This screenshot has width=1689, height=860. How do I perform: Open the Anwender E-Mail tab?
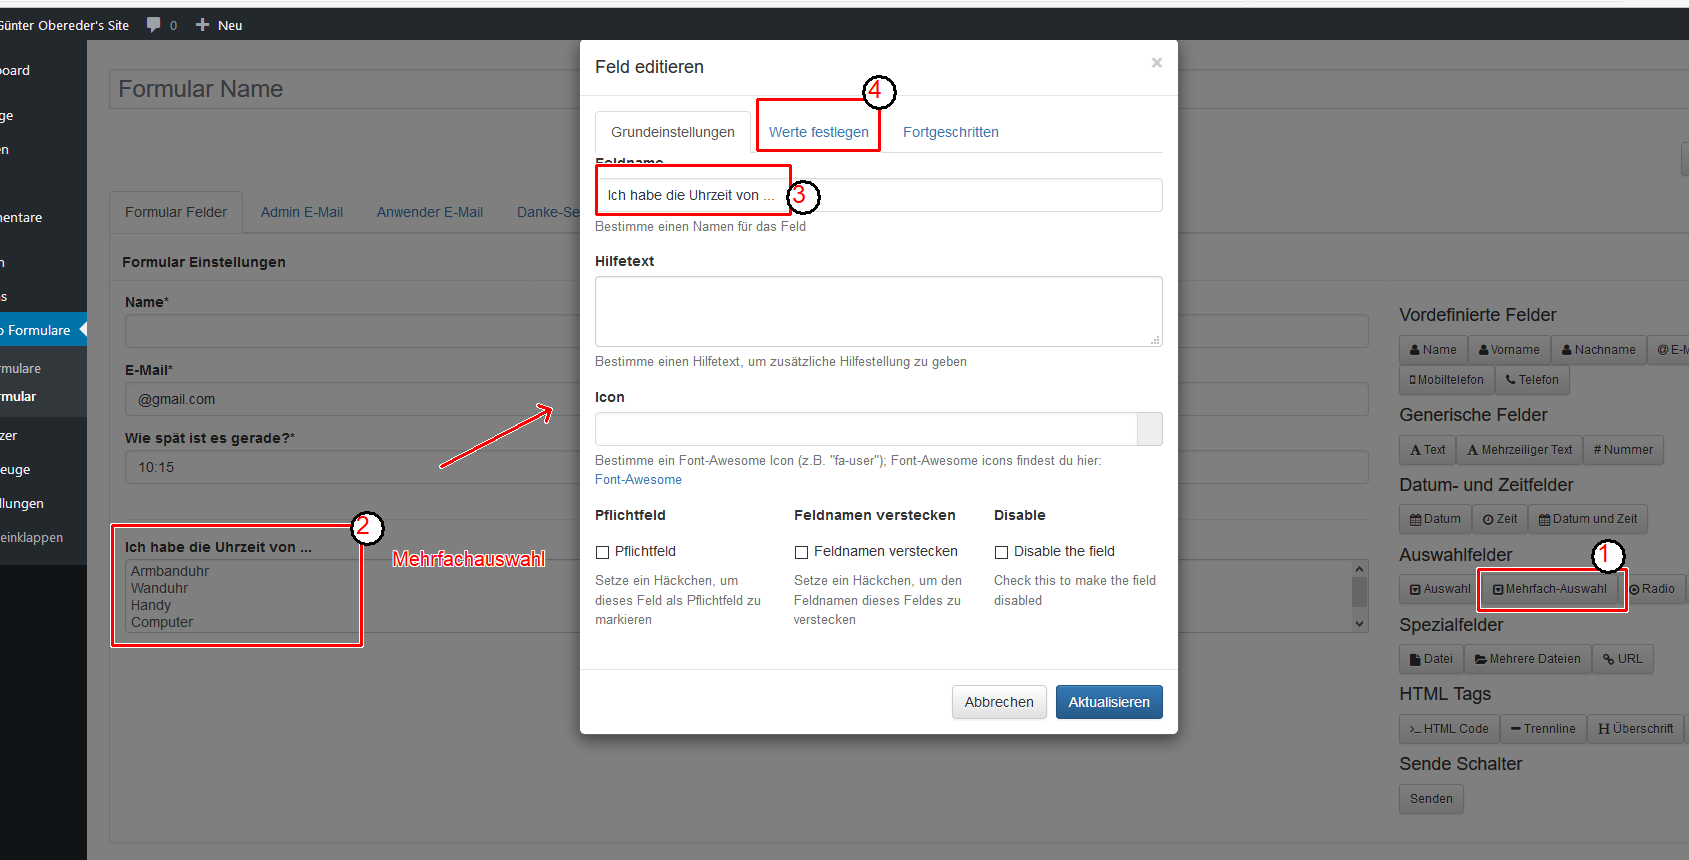430,212
